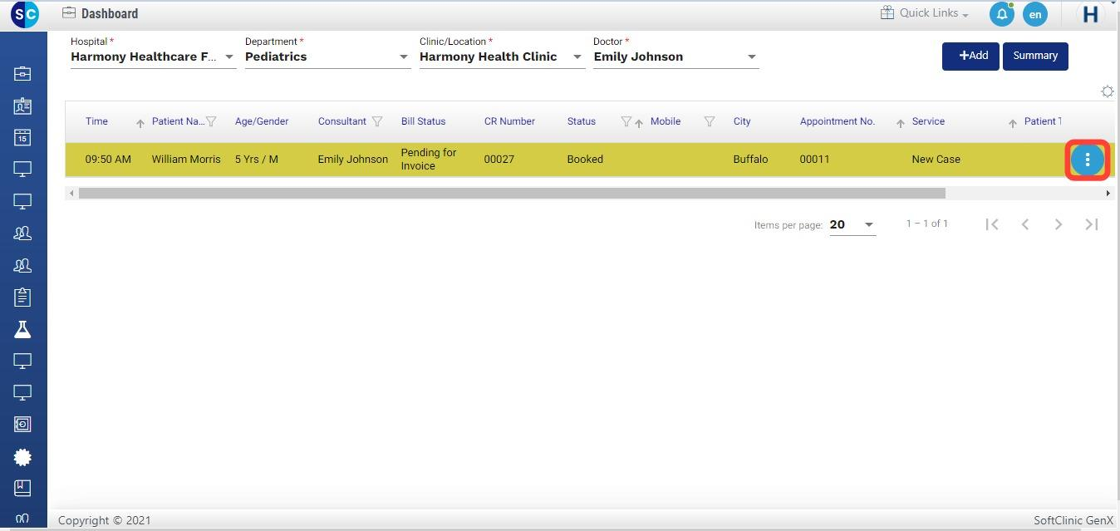Change the items per page dropdown
This screenshot has height=531, width=1120.
[x=852, y=225]
